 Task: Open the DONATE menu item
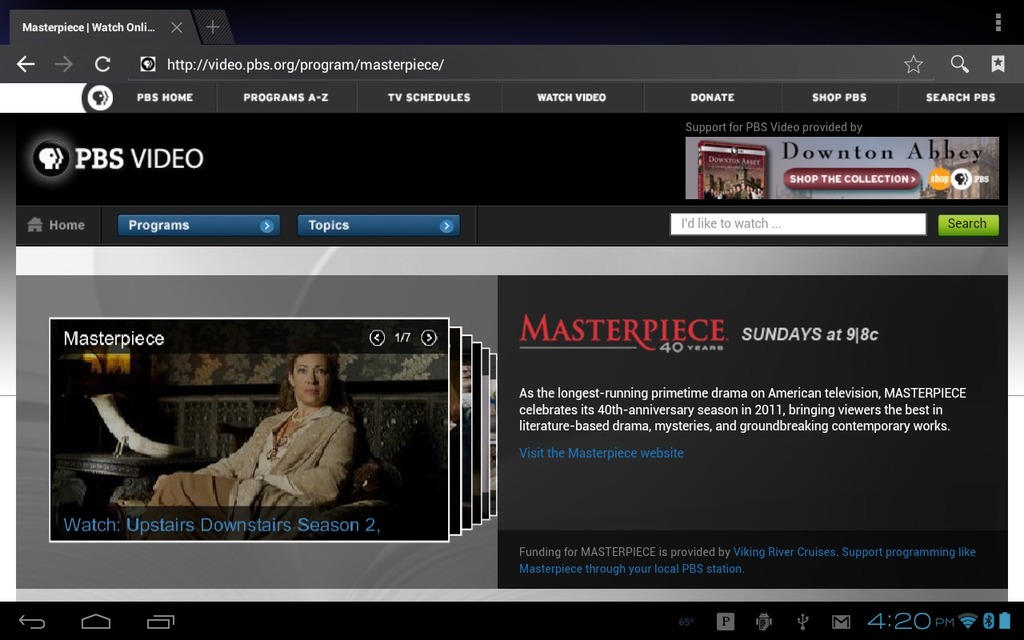pos(712,97)
